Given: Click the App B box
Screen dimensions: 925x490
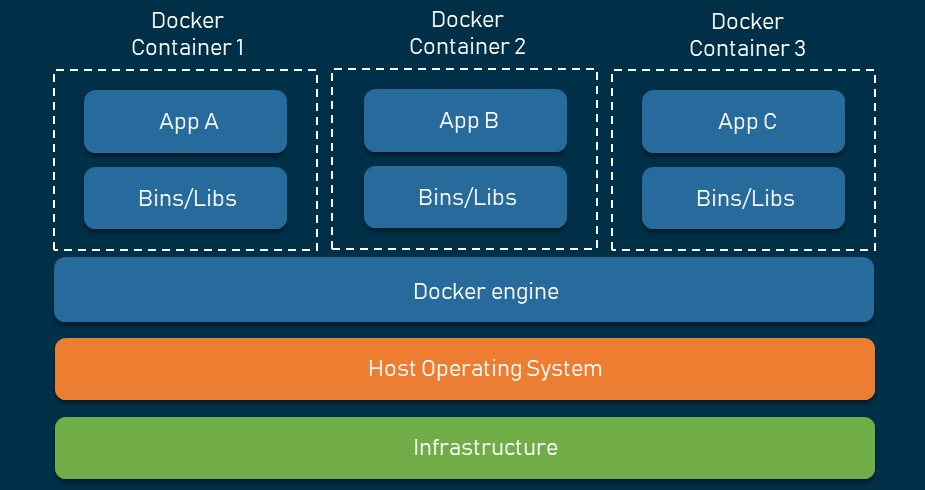Looking at the screenshot, I should coord(465,120).
